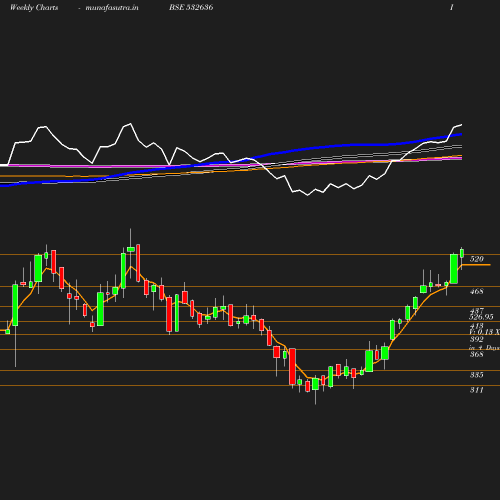Click the '526.95' current price label
This screenshot has width=500, height=500.
coord(481,317)
